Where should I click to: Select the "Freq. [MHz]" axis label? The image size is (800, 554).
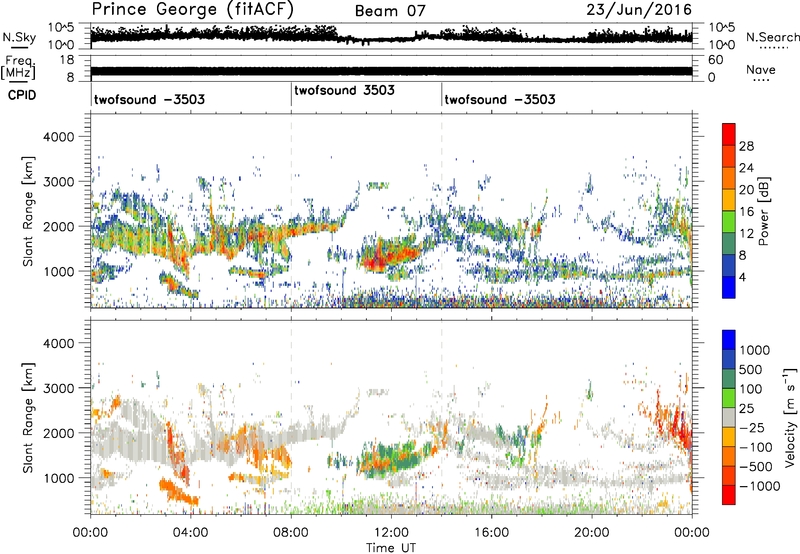(18, 67)
